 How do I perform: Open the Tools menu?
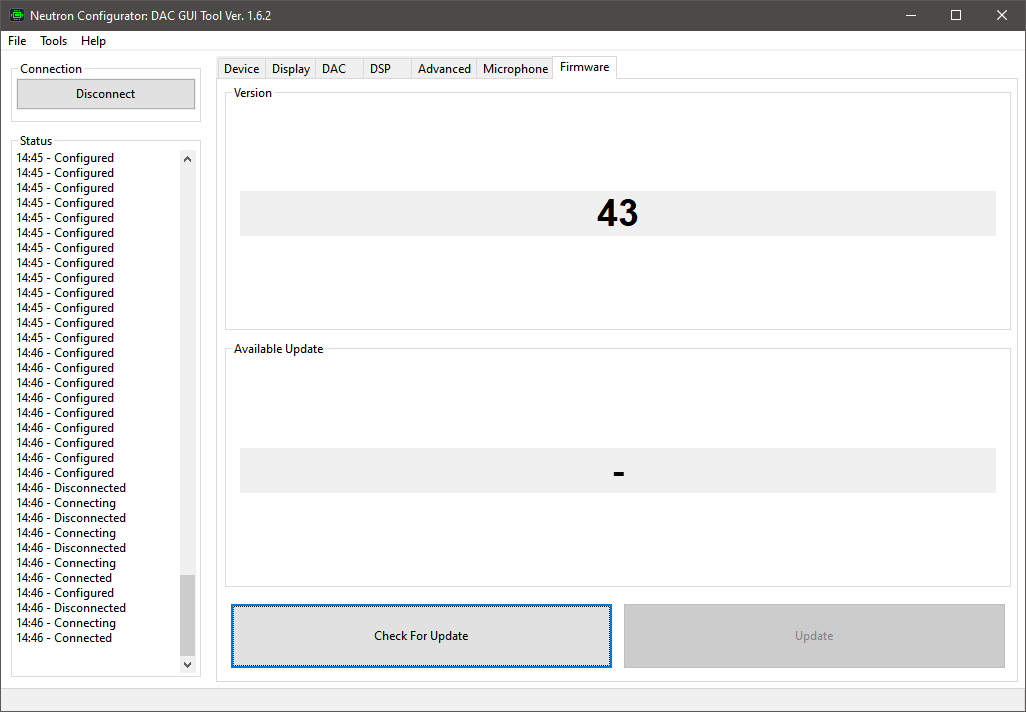click(x=54, y=41)
